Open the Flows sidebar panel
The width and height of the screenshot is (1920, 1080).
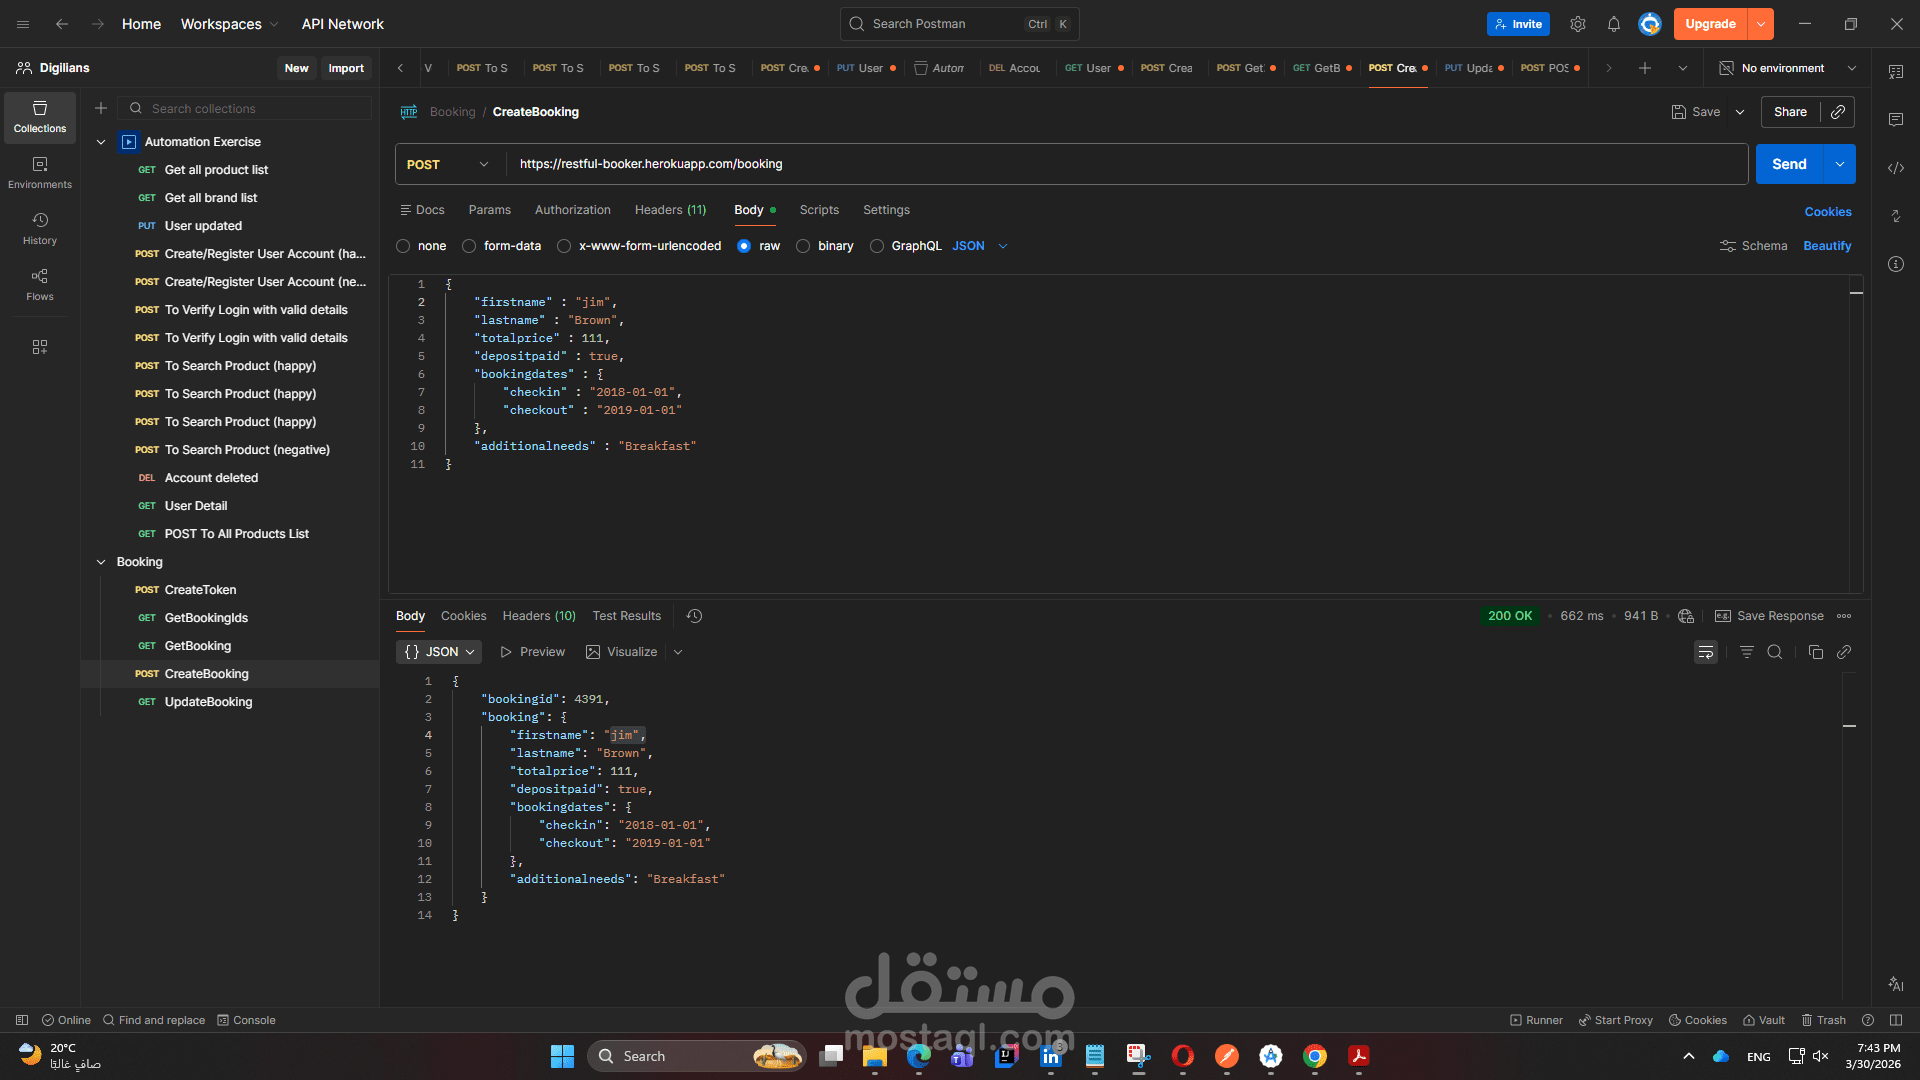(x=39, y=283)
